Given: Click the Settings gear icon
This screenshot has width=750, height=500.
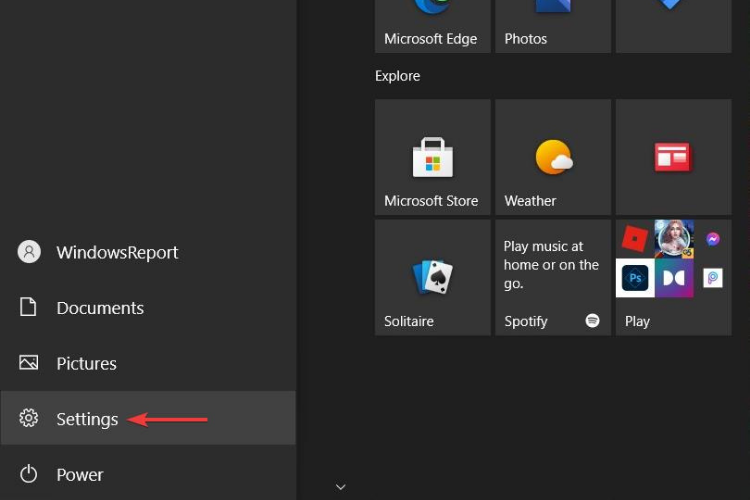Looking at the screenshot, I should coord(29,418).
